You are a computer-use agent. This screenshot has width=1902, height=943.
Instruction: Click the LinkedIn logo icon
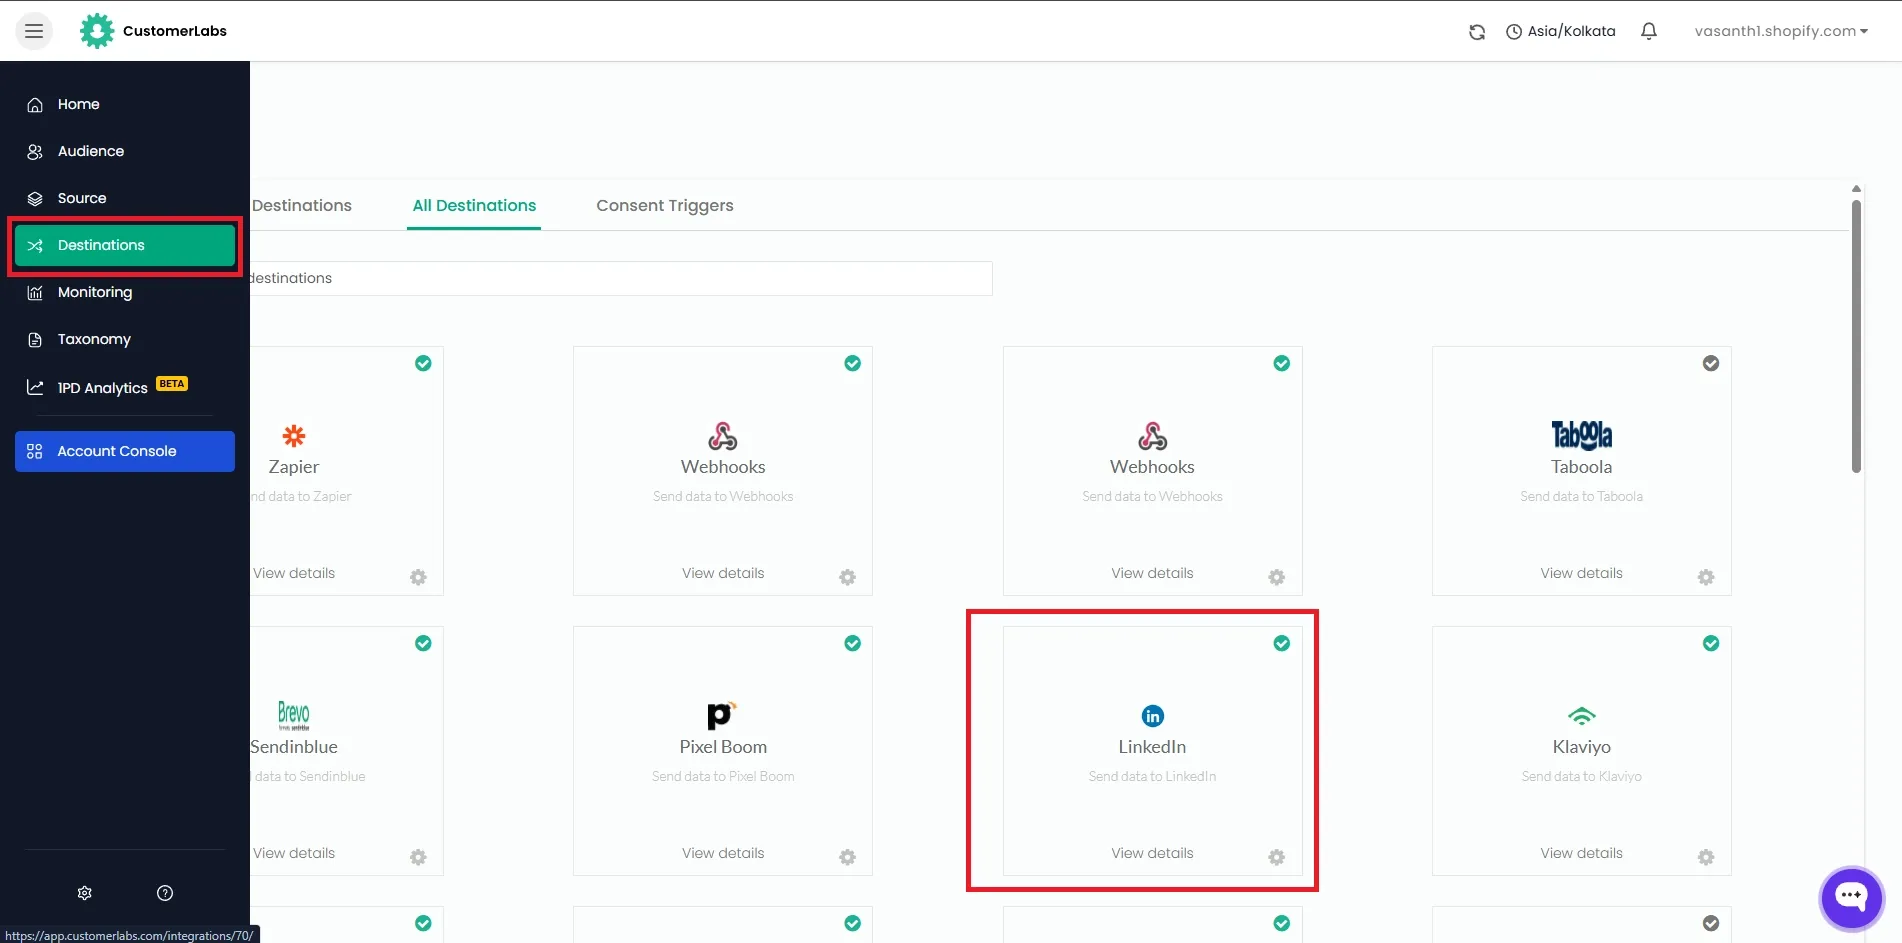coord(1153,716)
